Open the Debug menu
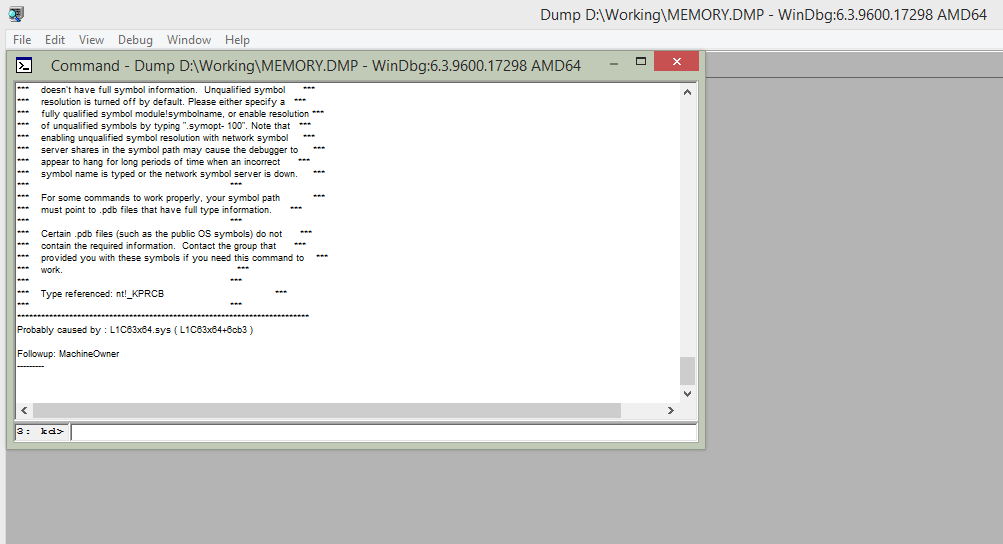 click(135, 40)
